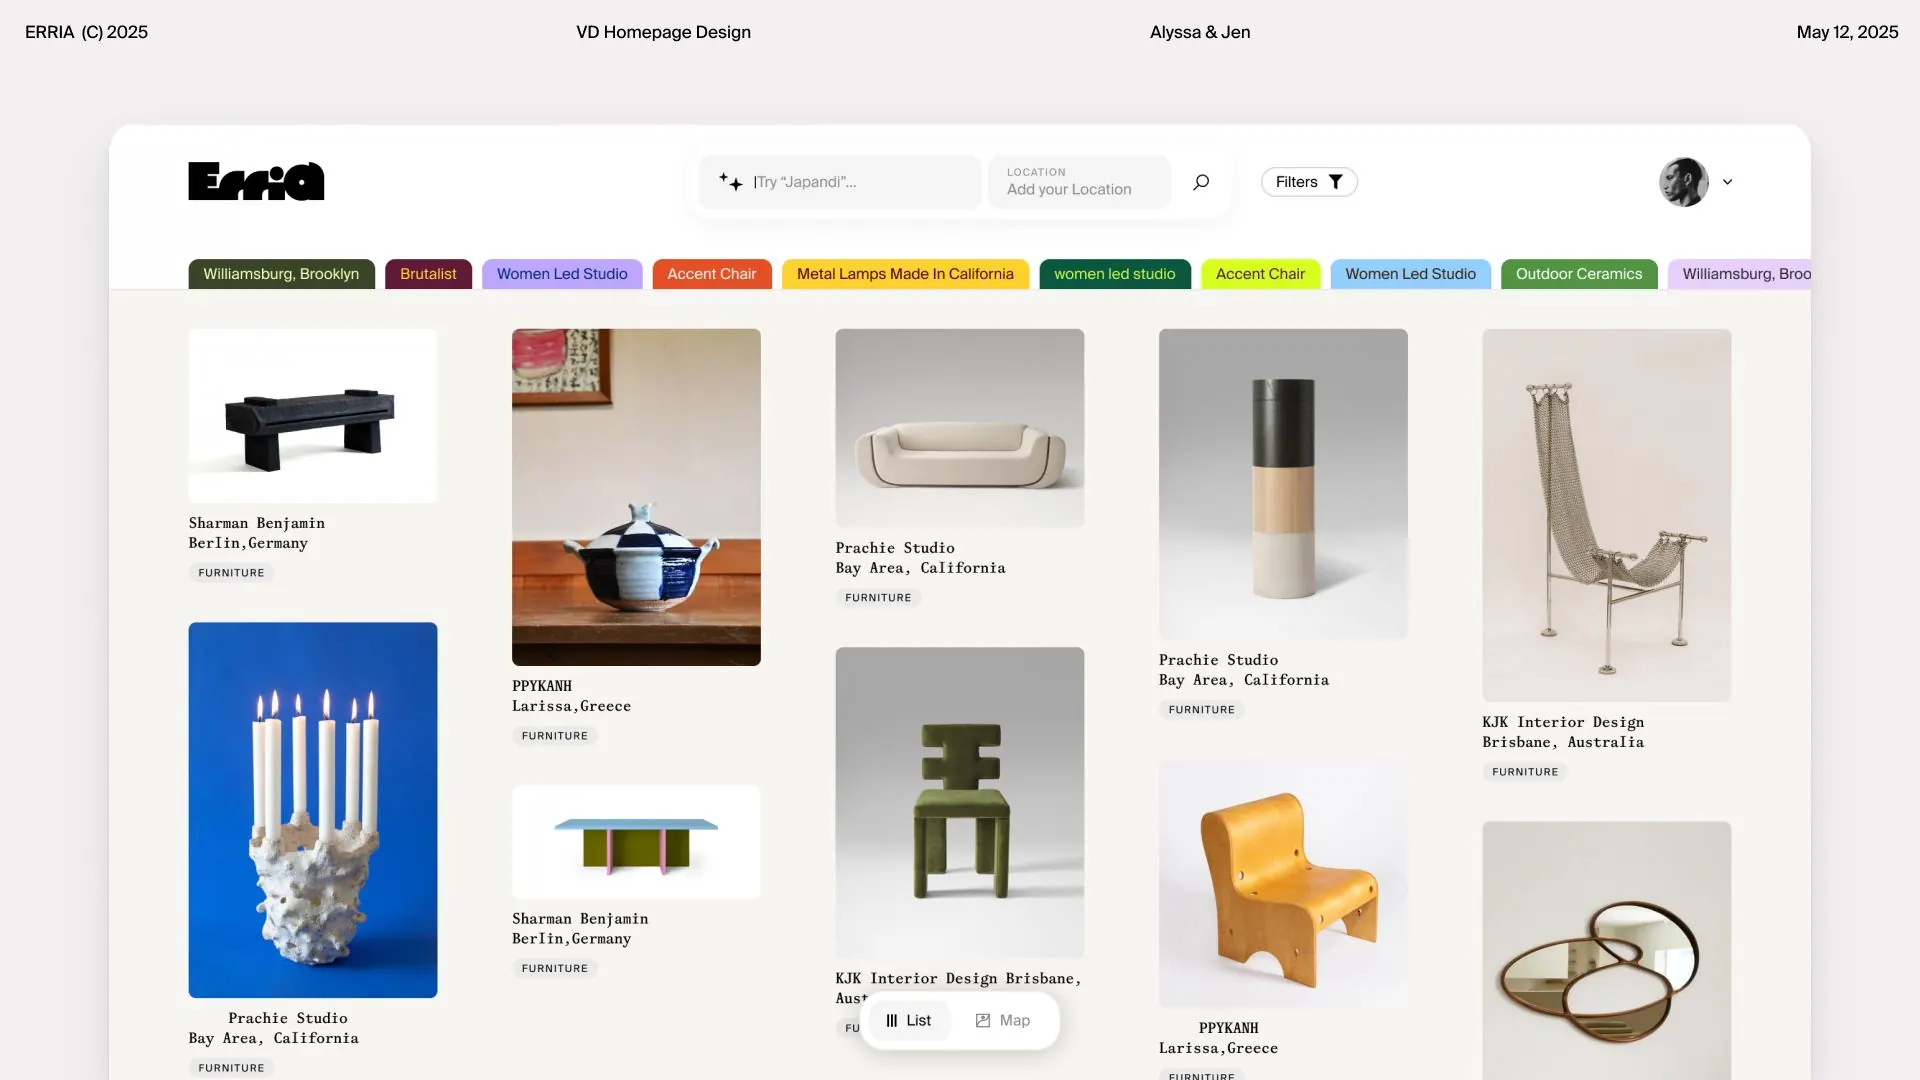Viewport: 1920px width, 1080px height.
Task: Click Sharman Benjamin under the colorful table
Action: 580,919
